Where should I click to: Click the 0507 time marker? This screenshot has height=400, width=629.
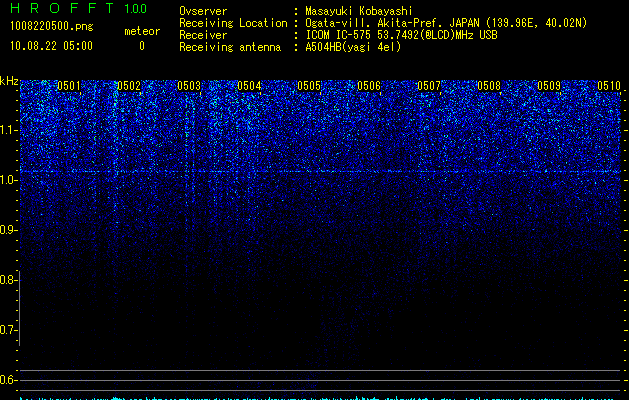point(429,86)
